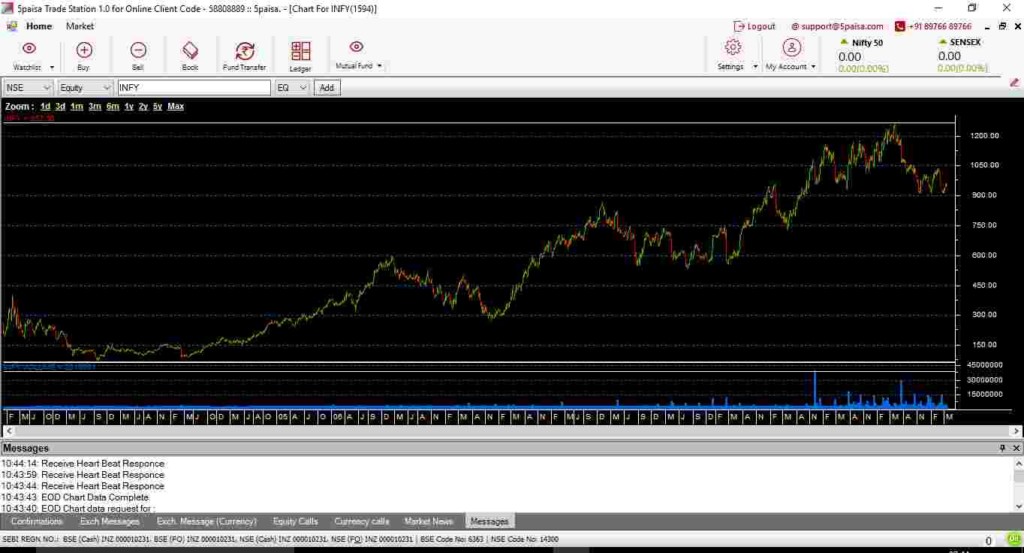Screen dimensions: 1024x553
Task: Open the Book icon
Action: (x=190, y=50)
